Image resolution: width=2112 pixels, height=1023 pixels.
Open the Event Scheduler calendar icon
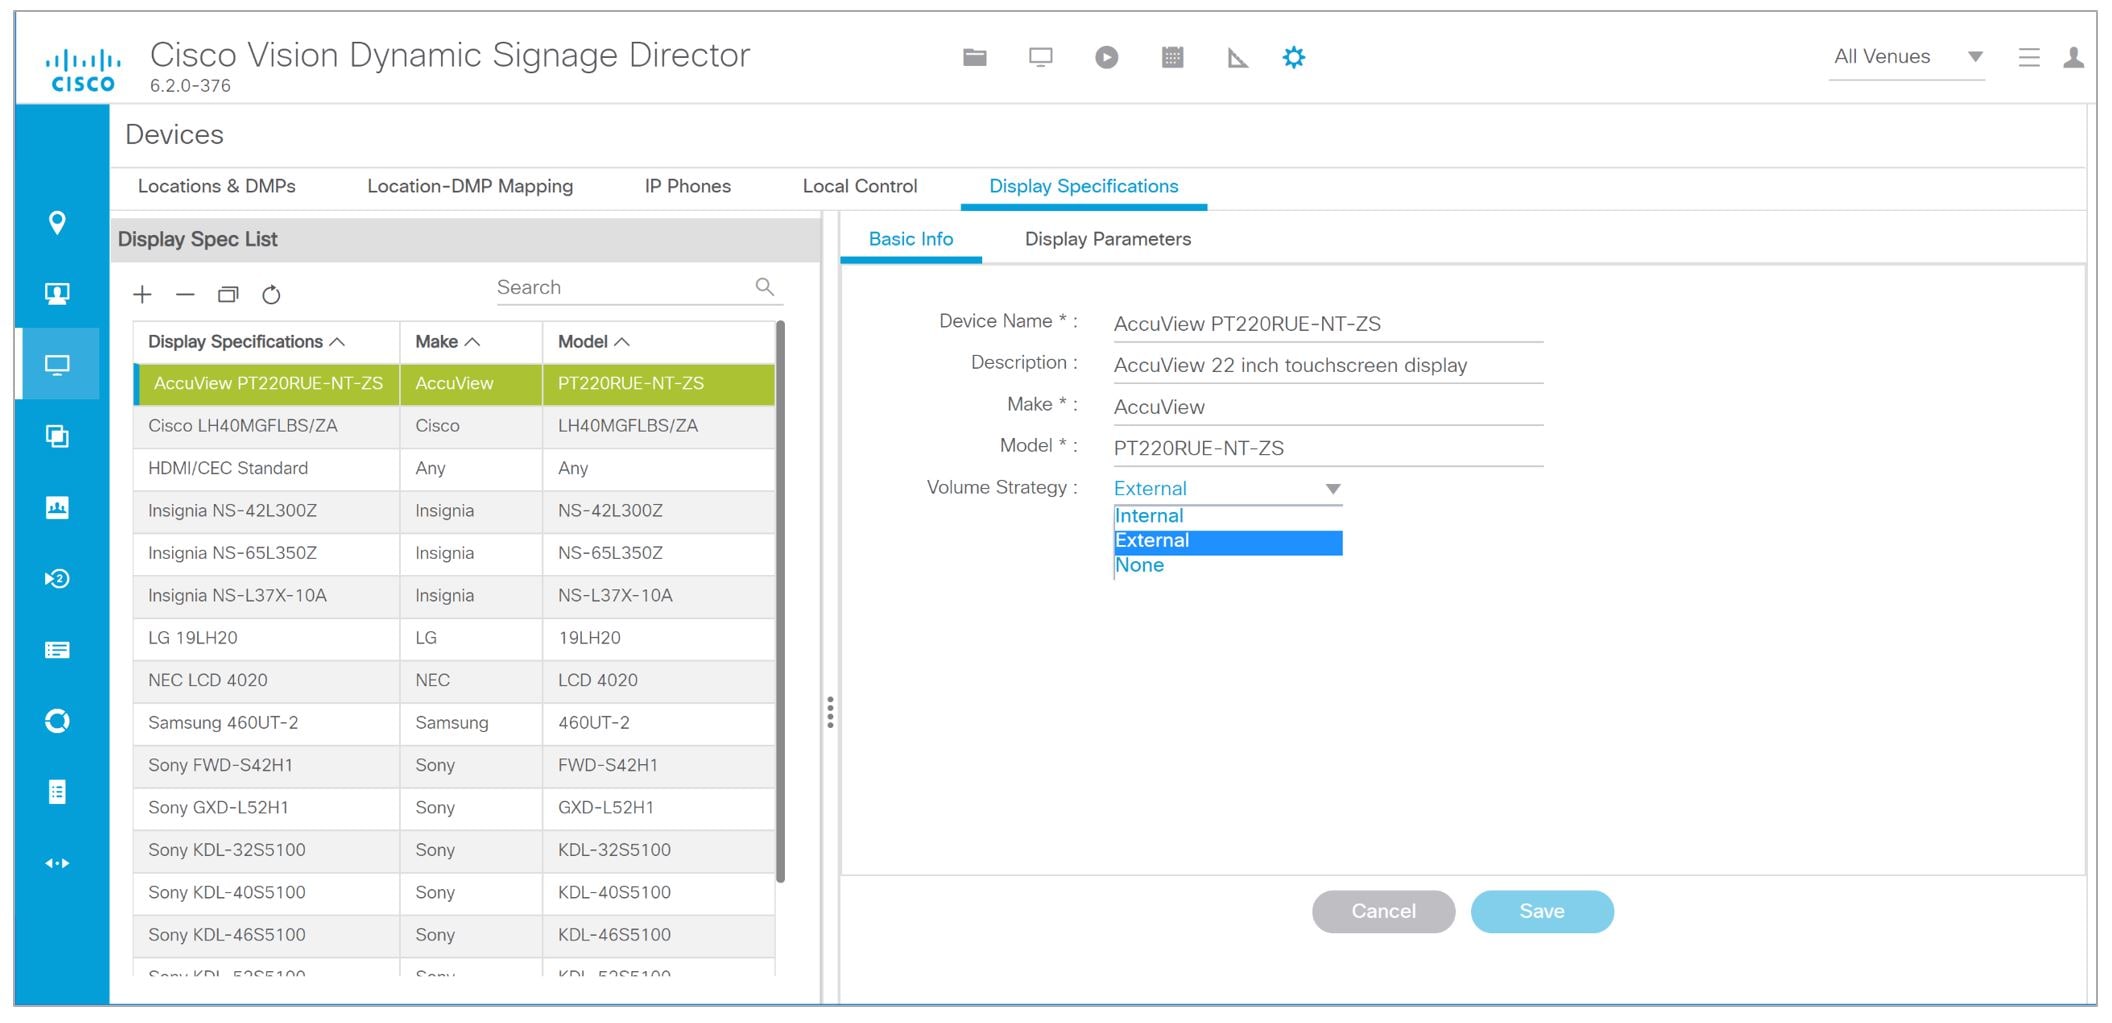[1172, 57]
